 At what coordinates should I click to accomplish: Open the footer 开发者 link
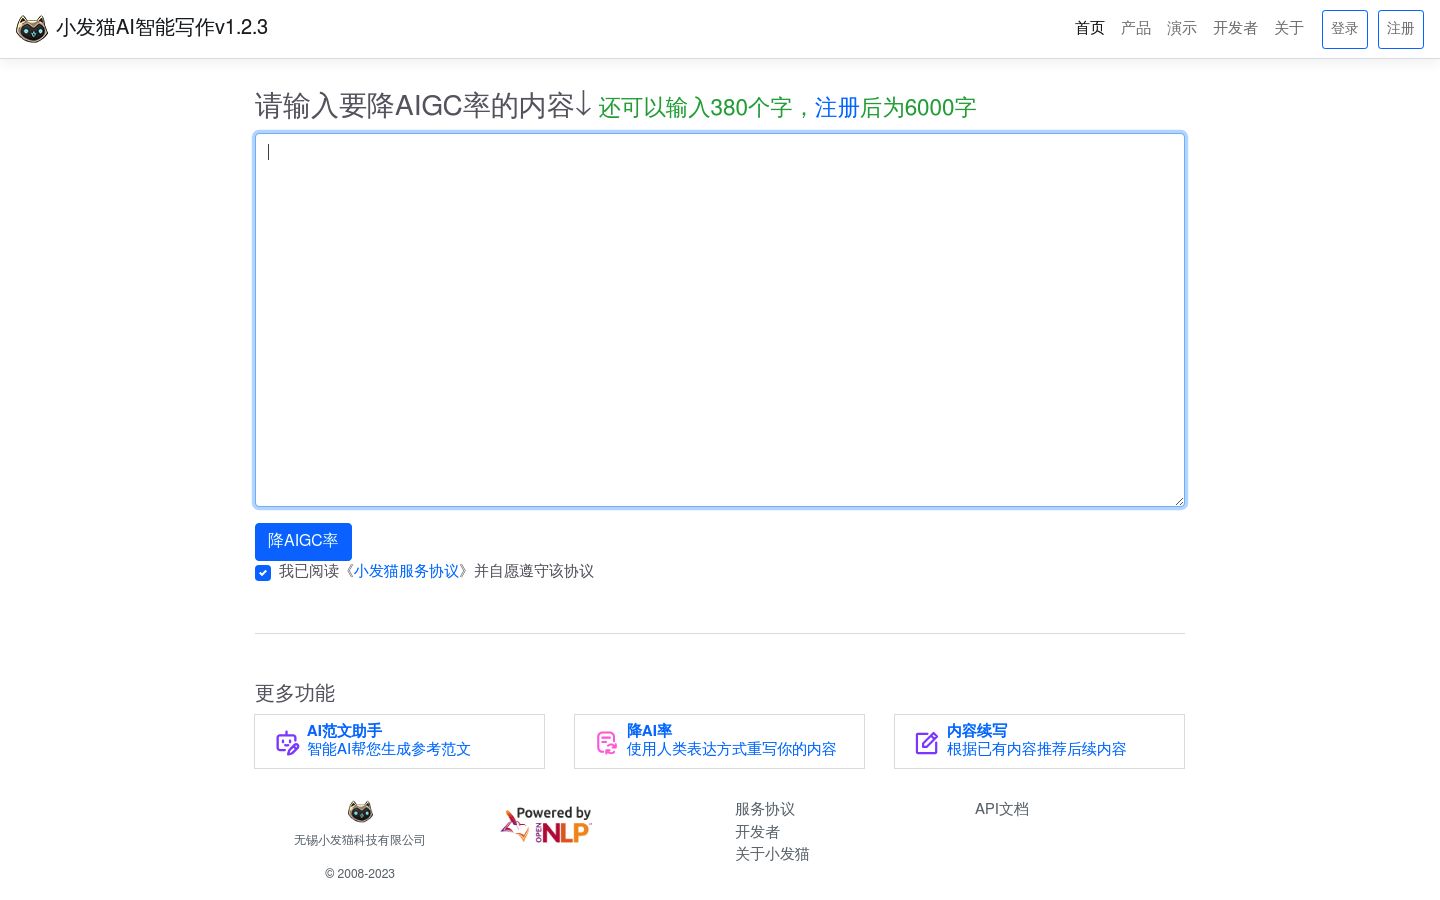pos(757,832)
